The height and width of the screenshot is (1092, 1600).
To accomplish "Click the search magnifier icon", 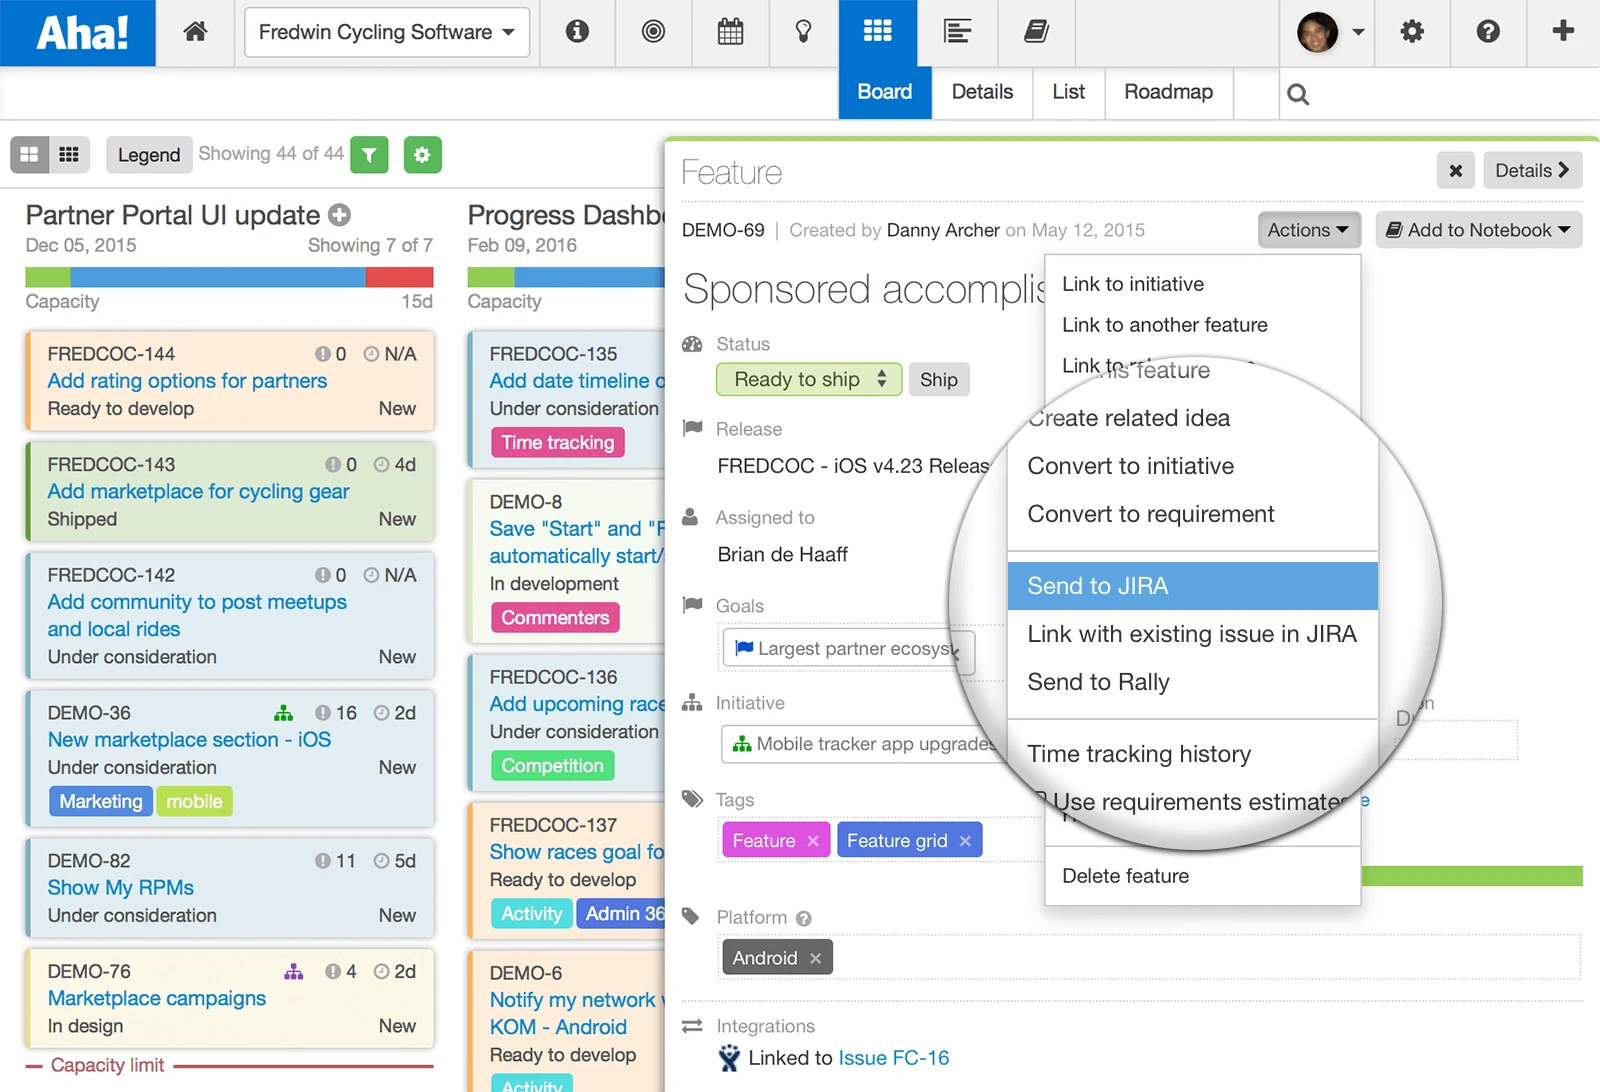I will click(x=1298, y=94).
